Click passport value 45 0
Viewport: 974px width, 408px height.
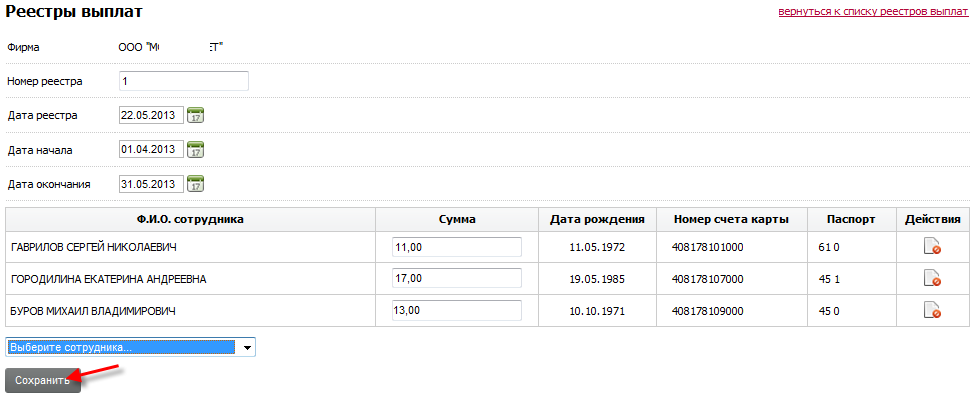pos(829,311)
